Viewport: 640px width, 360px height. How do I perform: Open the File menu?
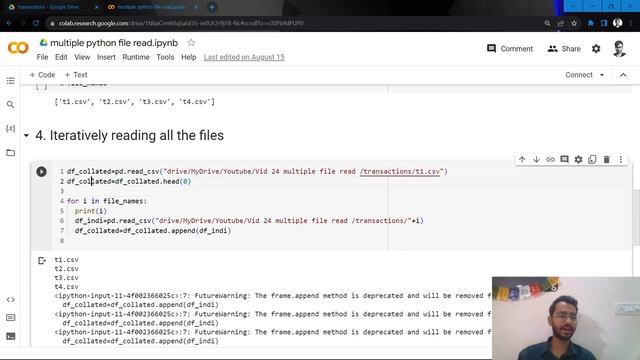pyautogui.click(x=42, y=57)
